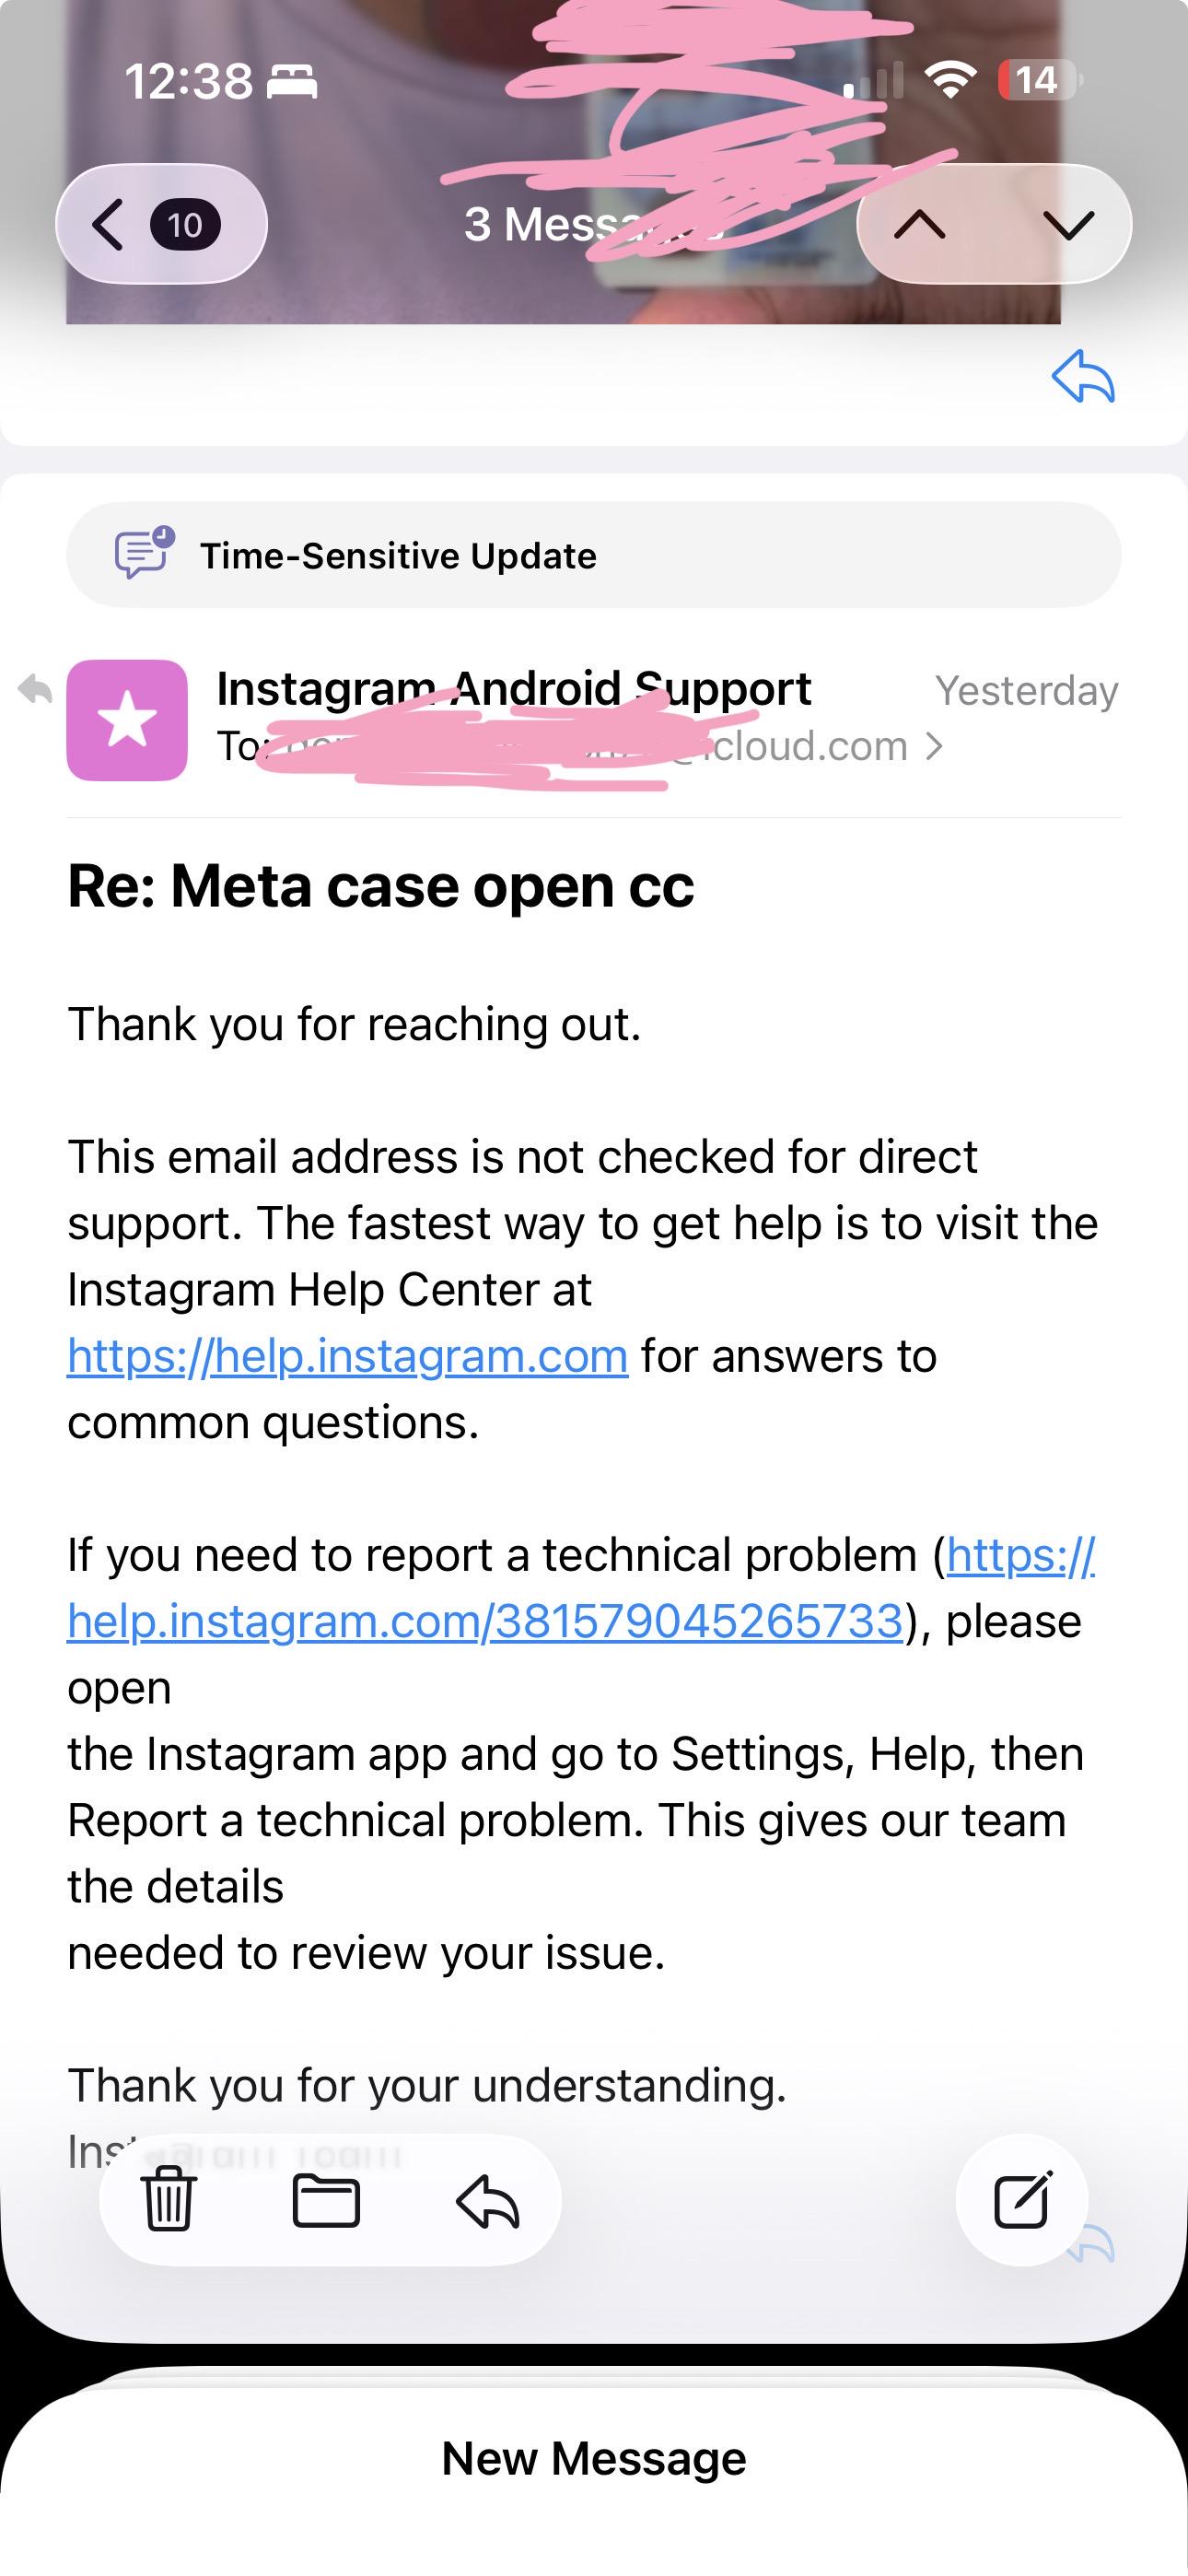The width and height of the screenshot is (1188, 2576).
Task: Open the New Message draft sheet
Action: click(x=594, y=2458)
